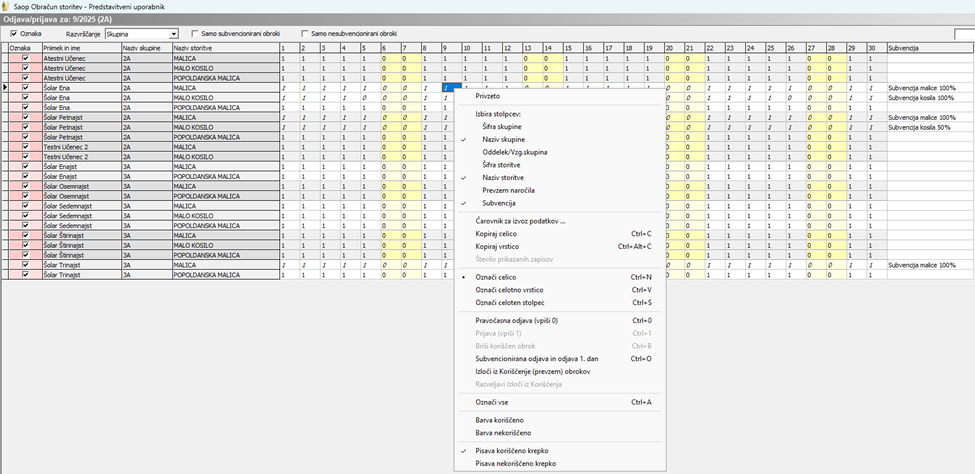Select Šolar Štirinajst POPOLDANSKA MALICA service cell
This screenshot has width=975, height=474.
[x=226, y=255]
